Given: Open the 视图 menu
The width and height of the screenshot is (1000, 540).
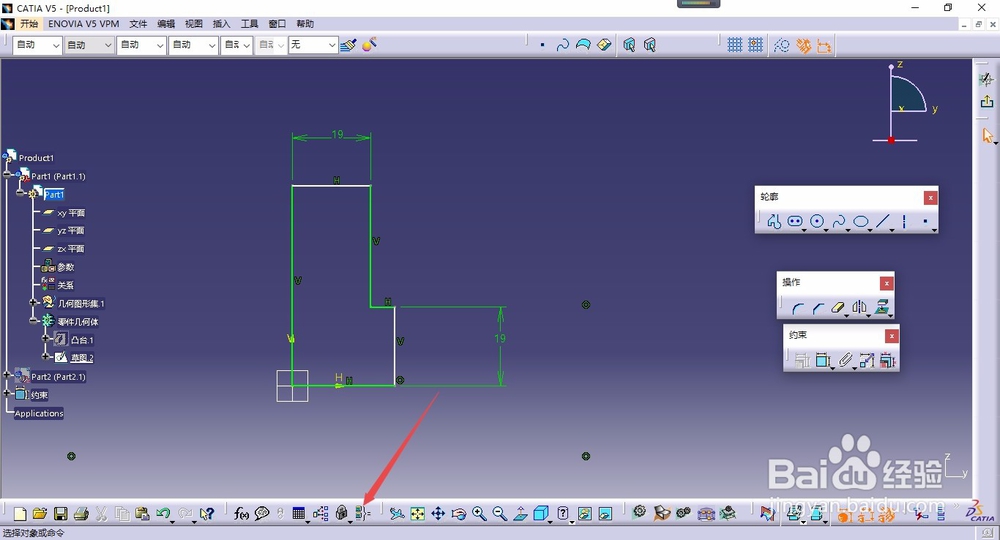Looking at the screenshot, I should [x=194, y=24].
